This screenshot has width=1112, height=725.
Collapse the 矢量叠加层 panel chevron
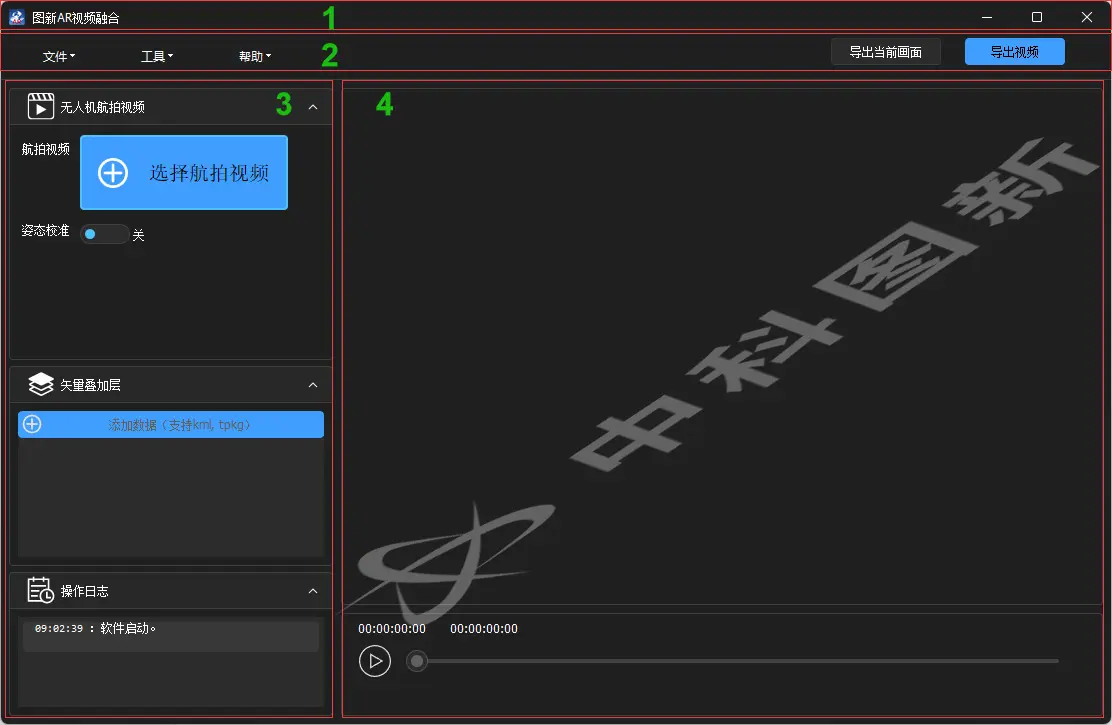(x=313, y=385)
